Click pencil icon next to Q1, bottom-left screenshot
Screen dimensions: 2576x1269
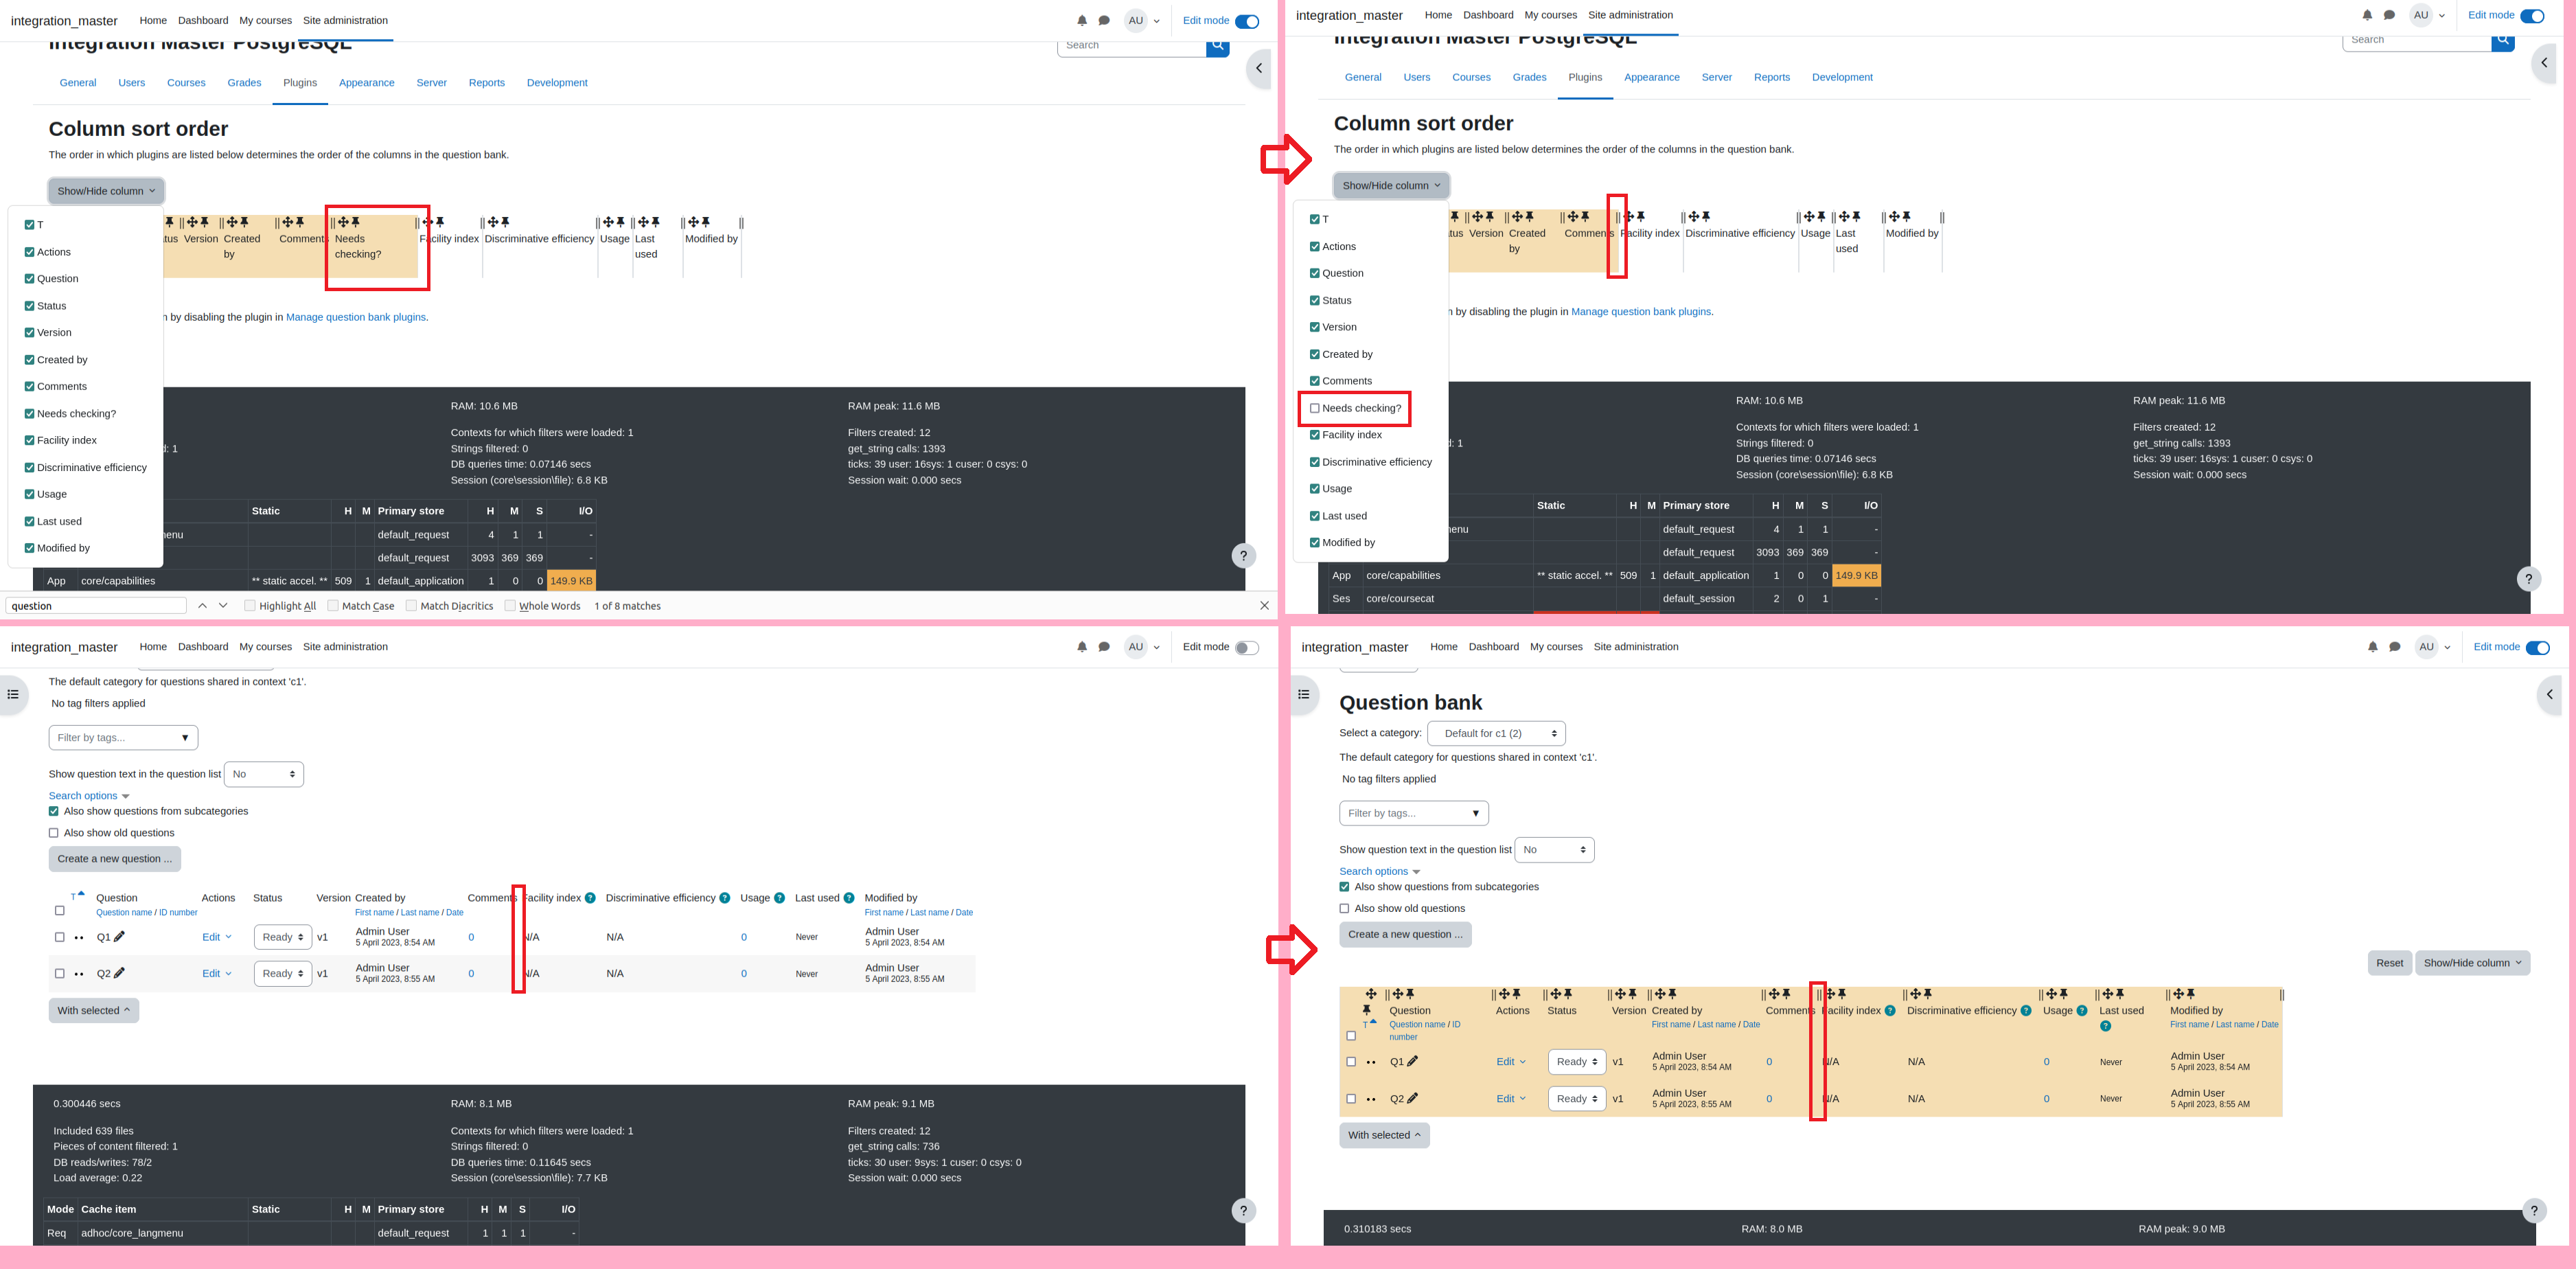tap(119, 937)
